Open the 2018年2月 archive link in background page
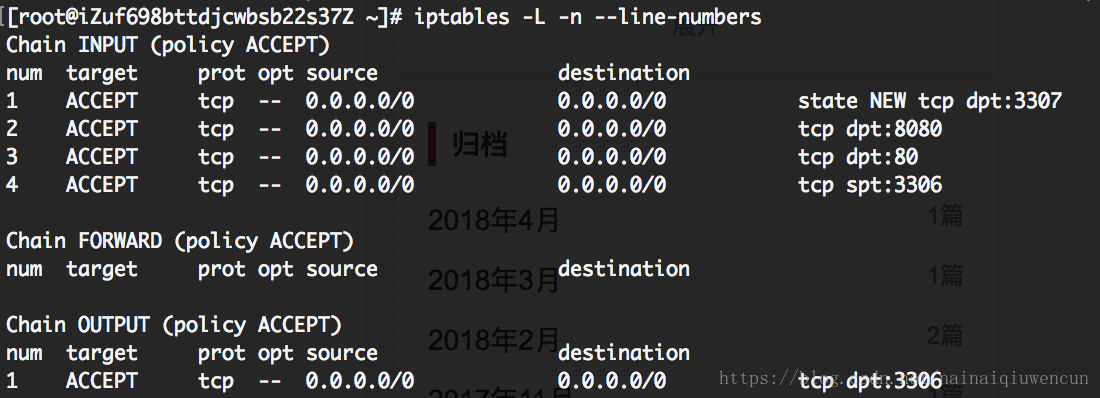Image resolution: width=1100 pixels, height=398 pixels. pos(494,340)
